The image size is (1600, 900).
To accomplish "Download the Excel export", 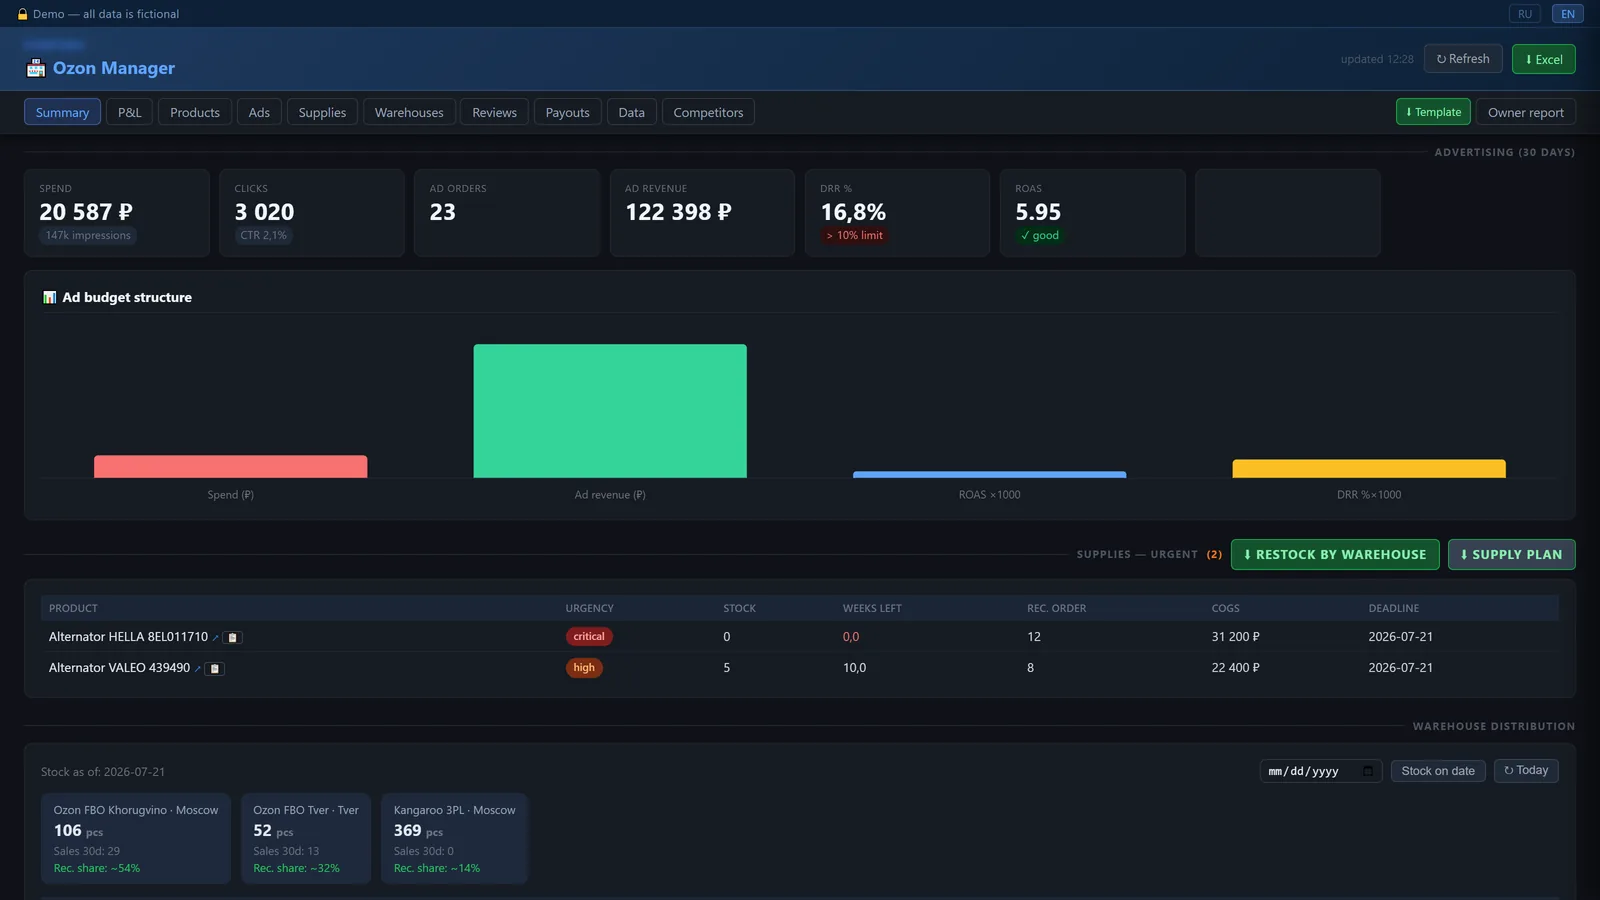I will 1544,59.
